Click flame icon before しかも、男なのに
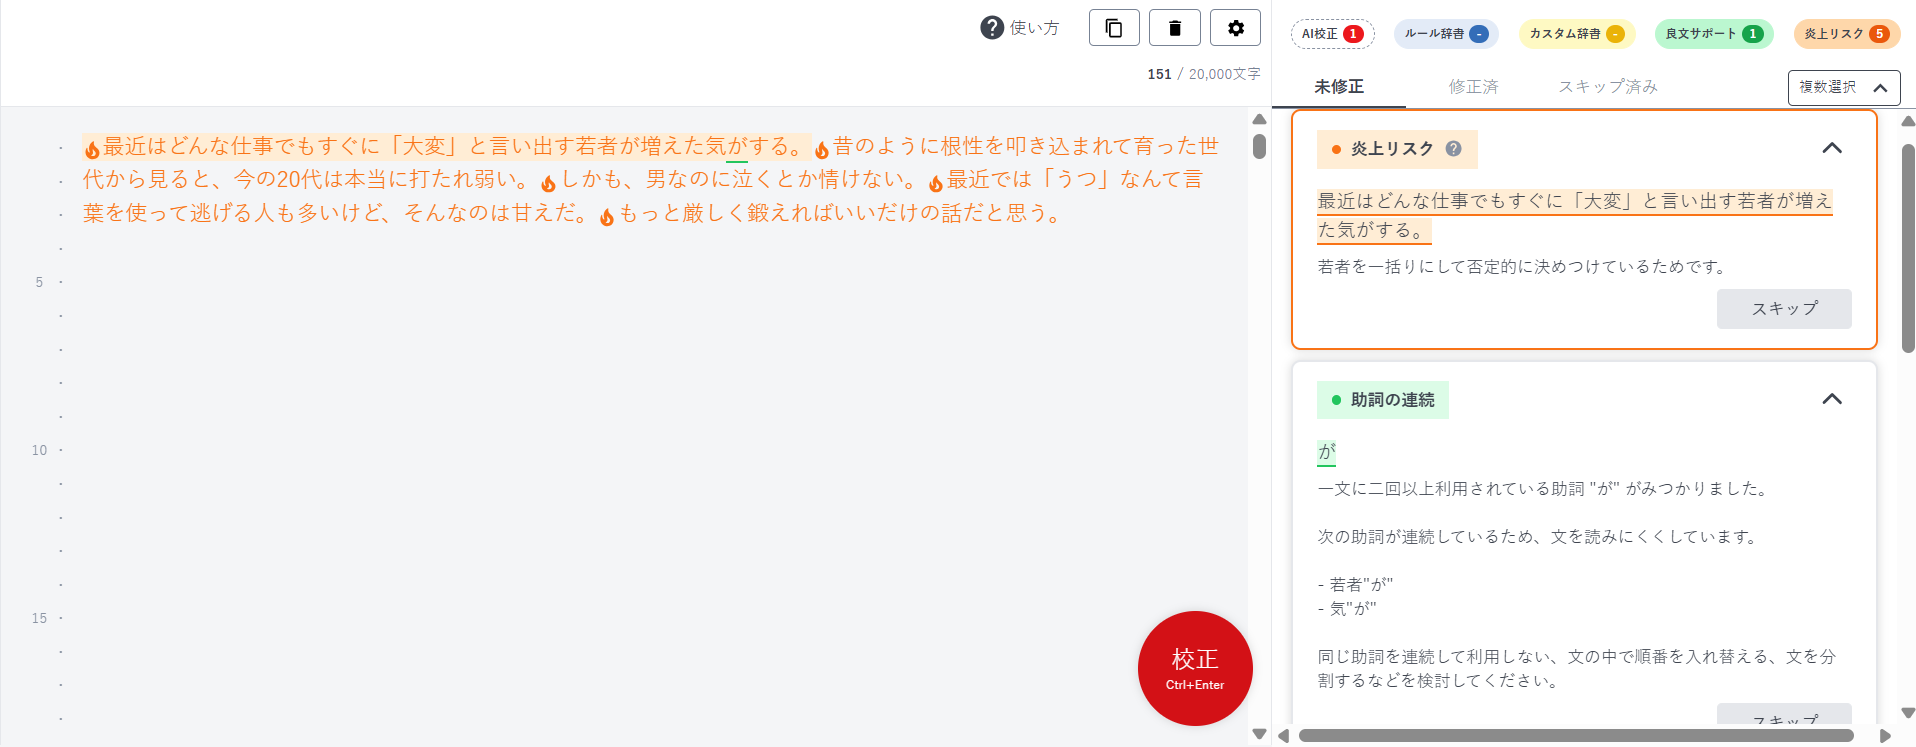This screenshot has width=1916, height=747. pos(548,183)
